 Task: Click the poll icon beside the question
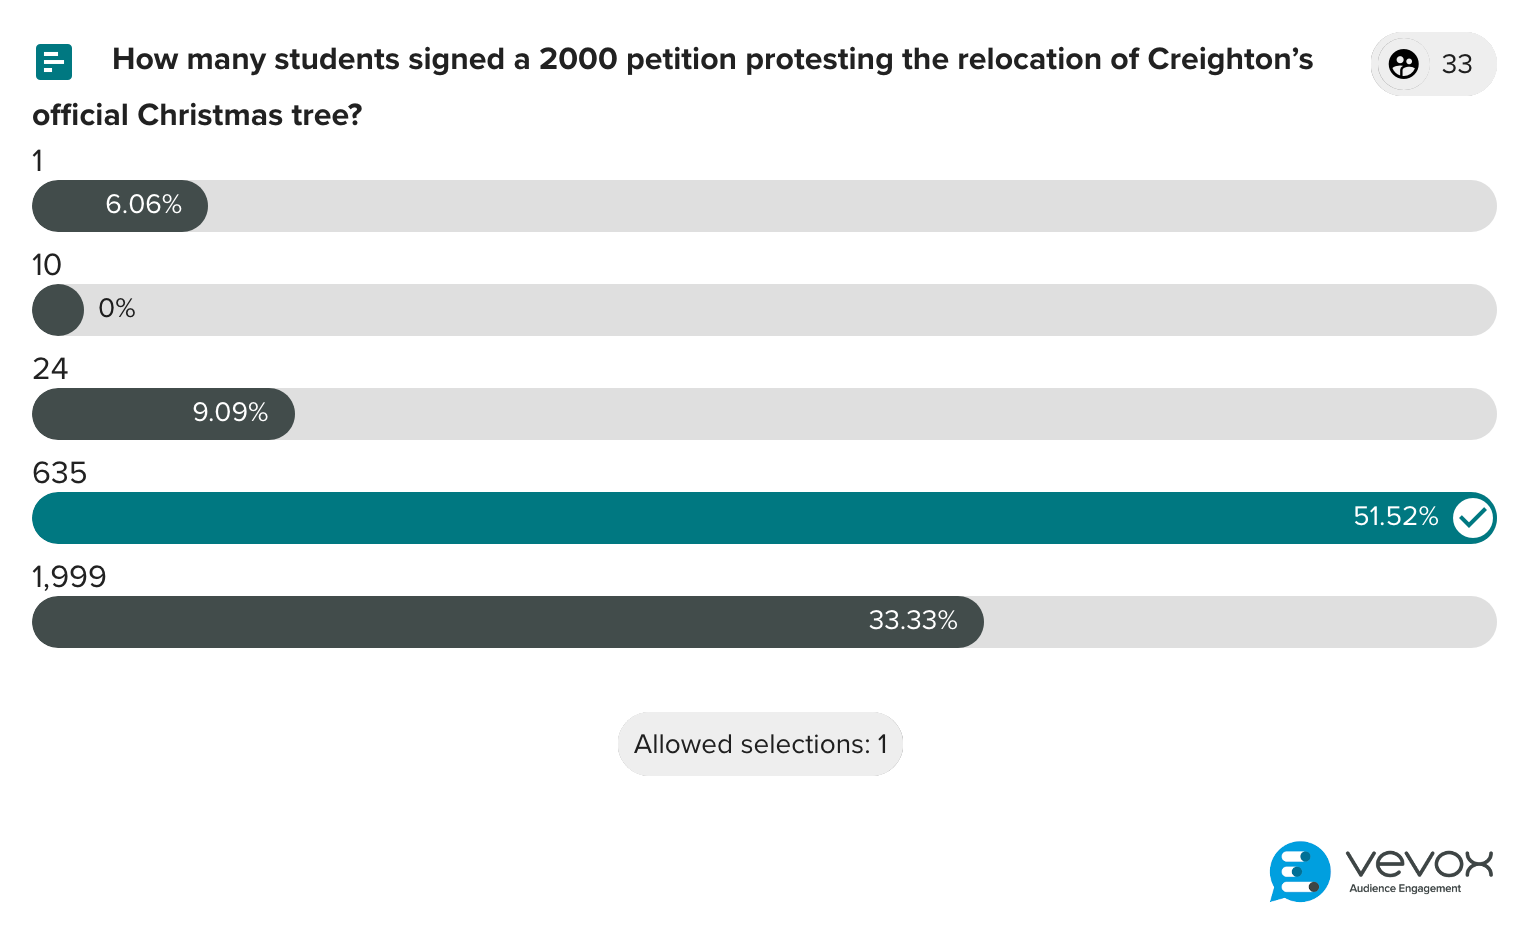coord(54,62)
